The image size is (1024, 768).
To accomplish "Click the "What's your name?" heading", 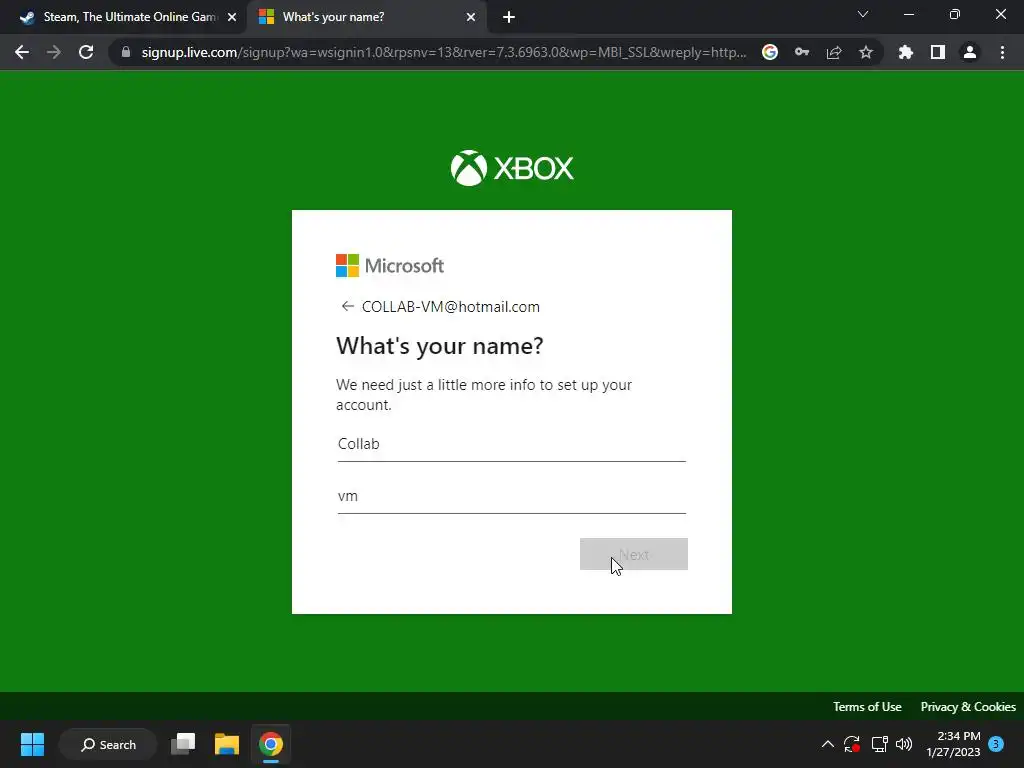I will [x=440, y=345].
